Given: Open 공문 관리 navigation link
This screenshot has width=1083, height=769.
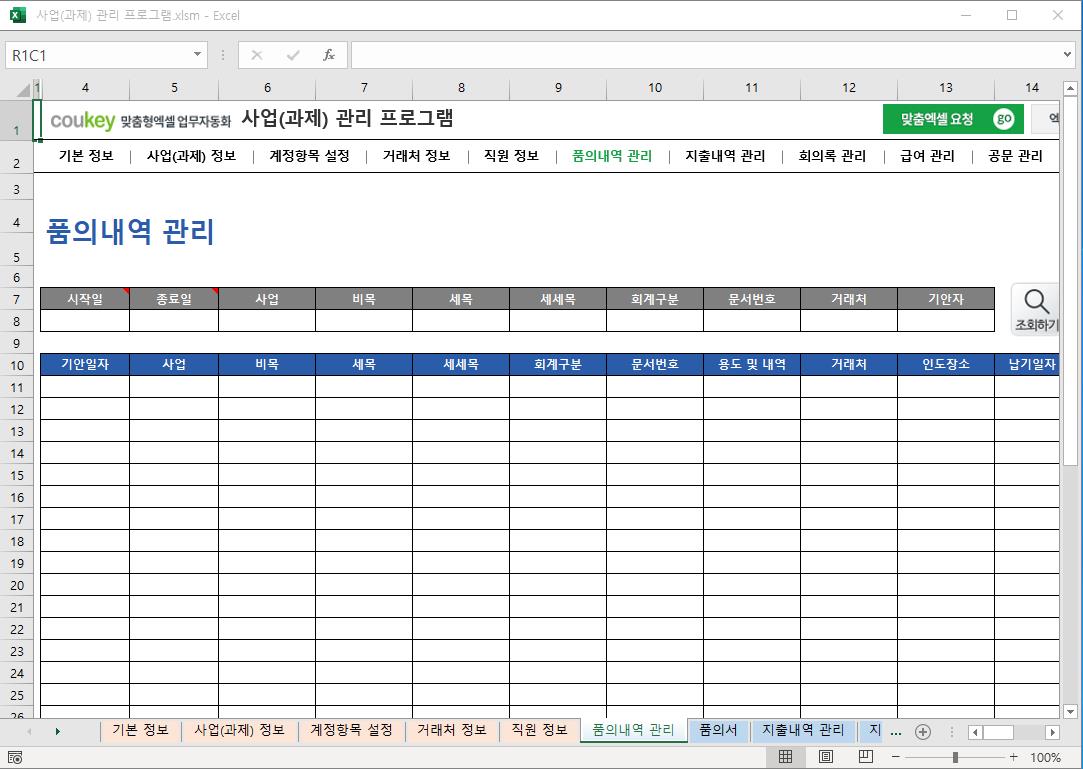Looking at the screenshot, I should pyautogui.click(x=1015, y=156).
